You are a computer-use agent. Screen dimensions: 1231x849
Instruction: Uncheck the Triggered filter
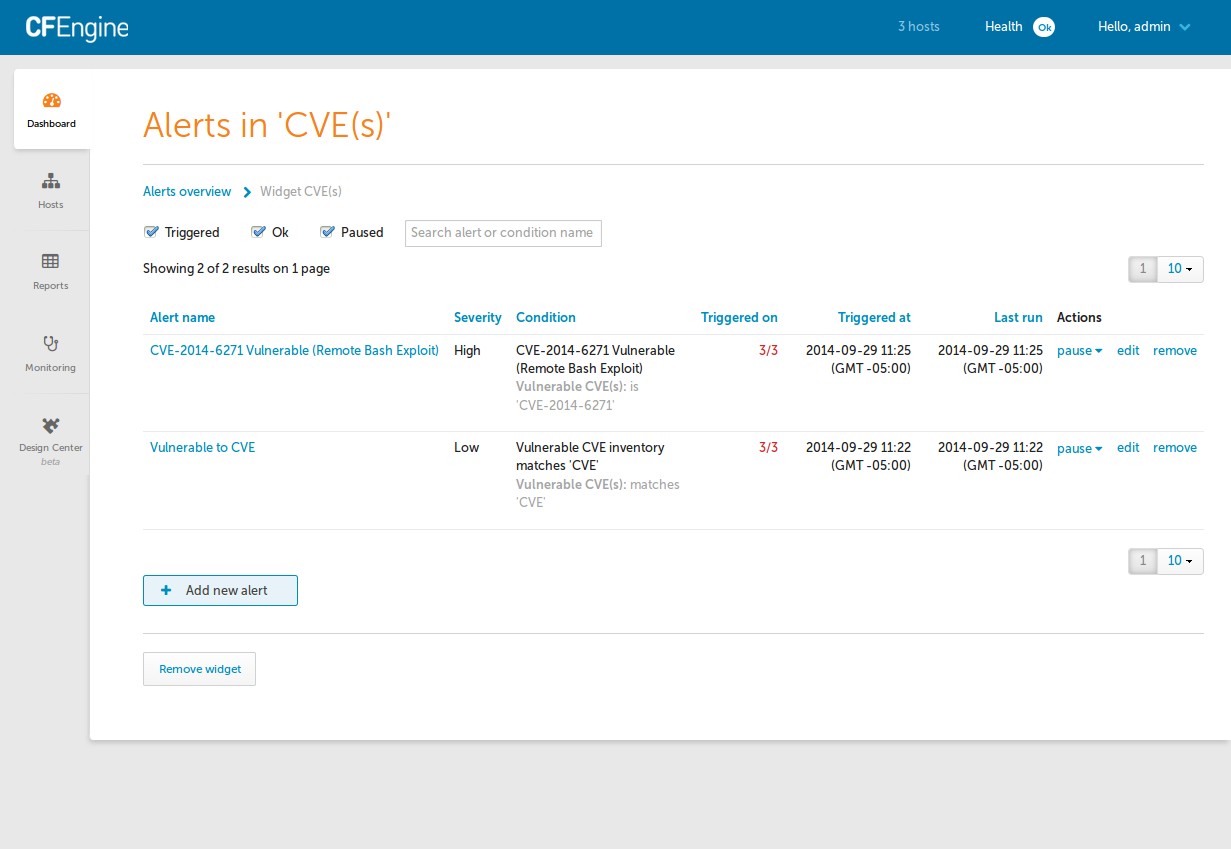tap(152, 231)
